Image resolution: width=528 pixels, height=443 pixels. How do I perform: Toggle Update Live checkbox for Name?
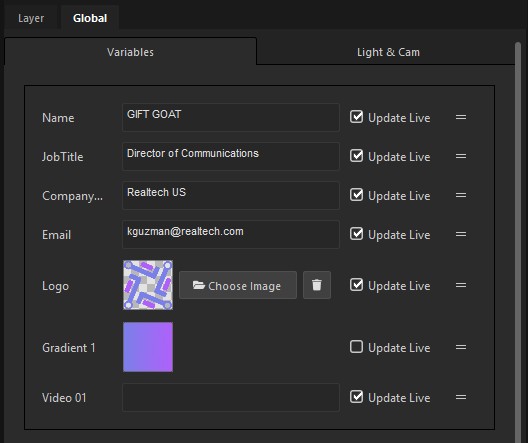coord(356,117)
